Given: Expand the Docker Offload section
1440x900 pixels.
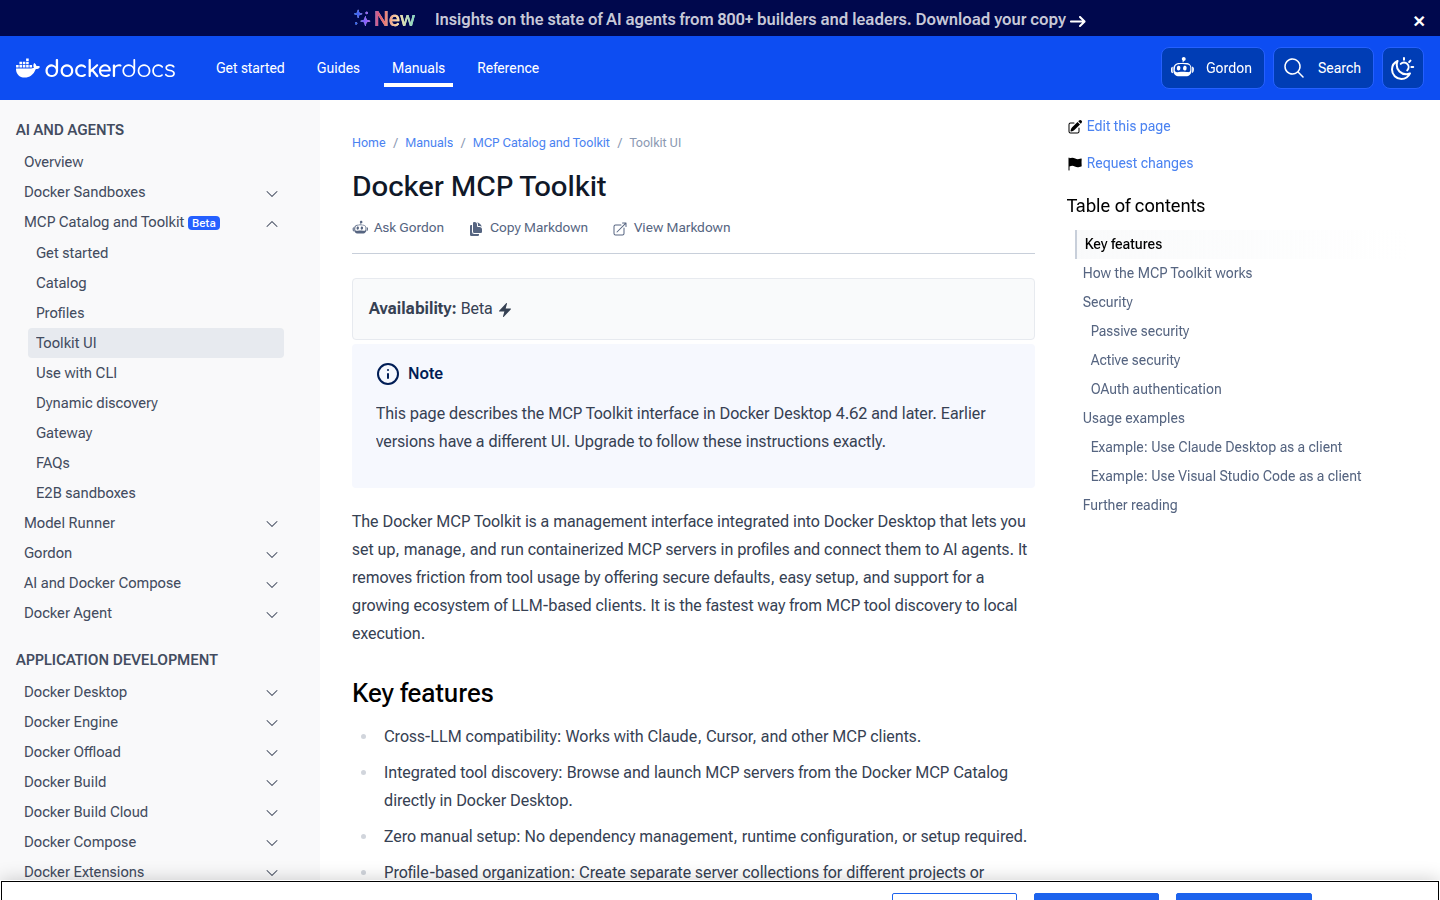Looking at the screenshot, I should (272, 753).
